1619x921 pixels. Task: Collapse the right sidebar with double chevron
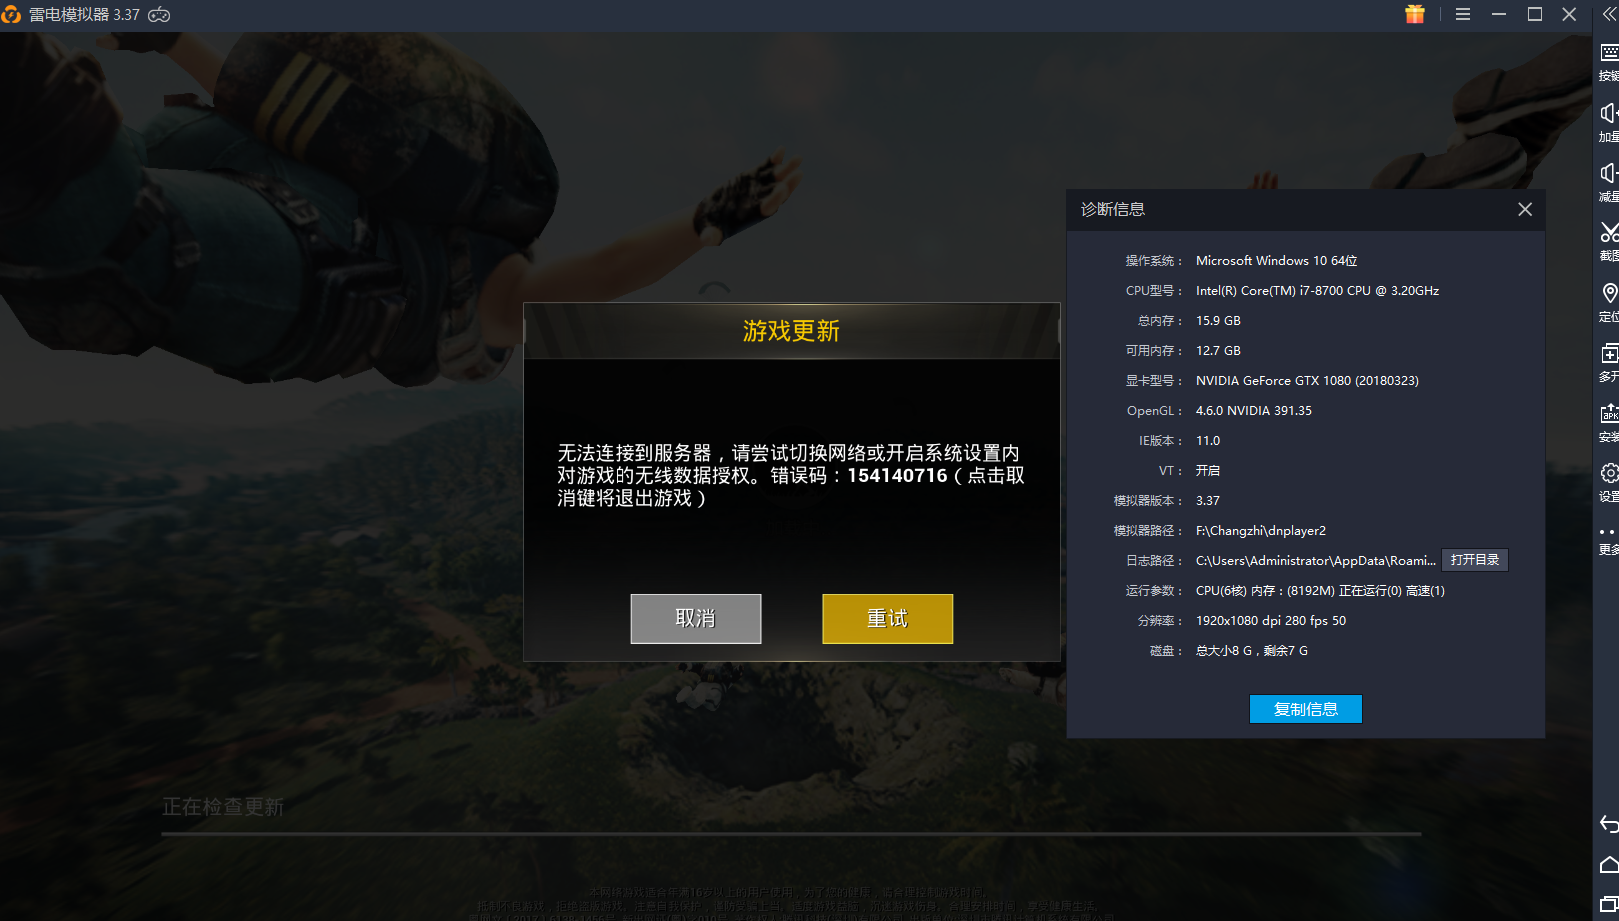pyautogui.click(x=1608, y=14)
